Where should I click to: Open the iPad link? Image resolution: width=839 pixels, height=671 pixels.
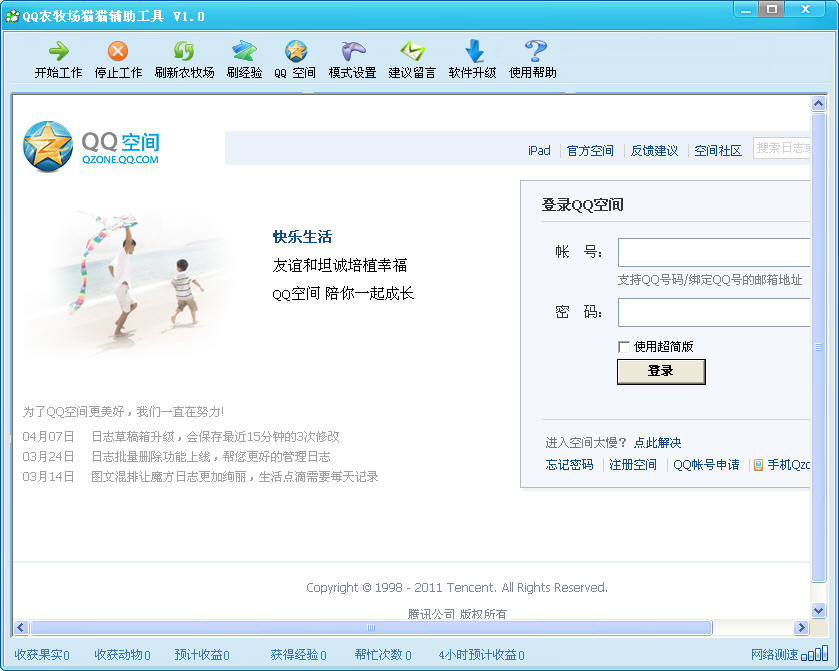point(539,151)
